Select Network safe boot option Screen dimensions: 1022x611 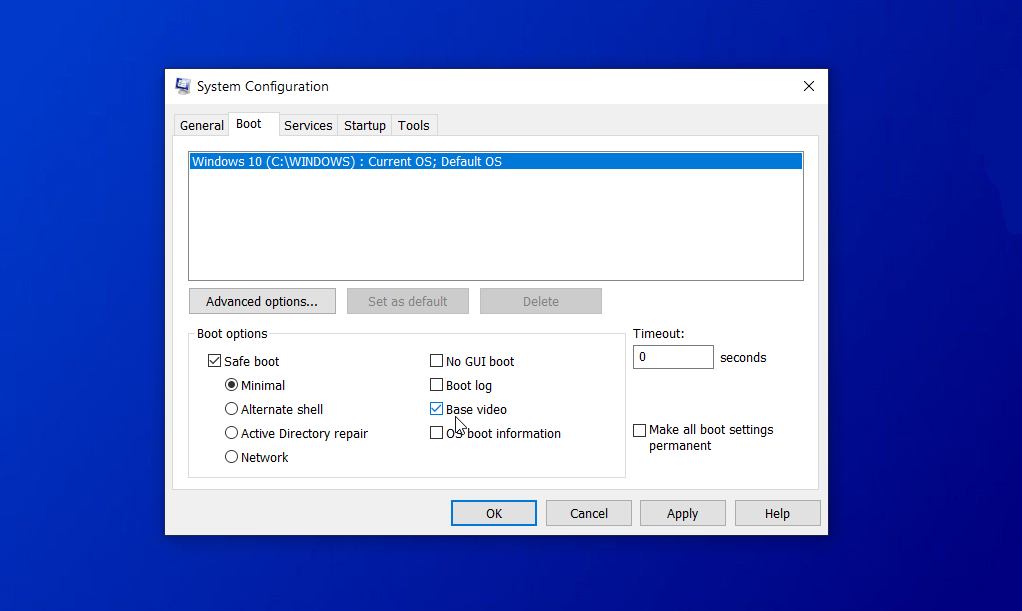pyautogui.click(x=231, y=457)
